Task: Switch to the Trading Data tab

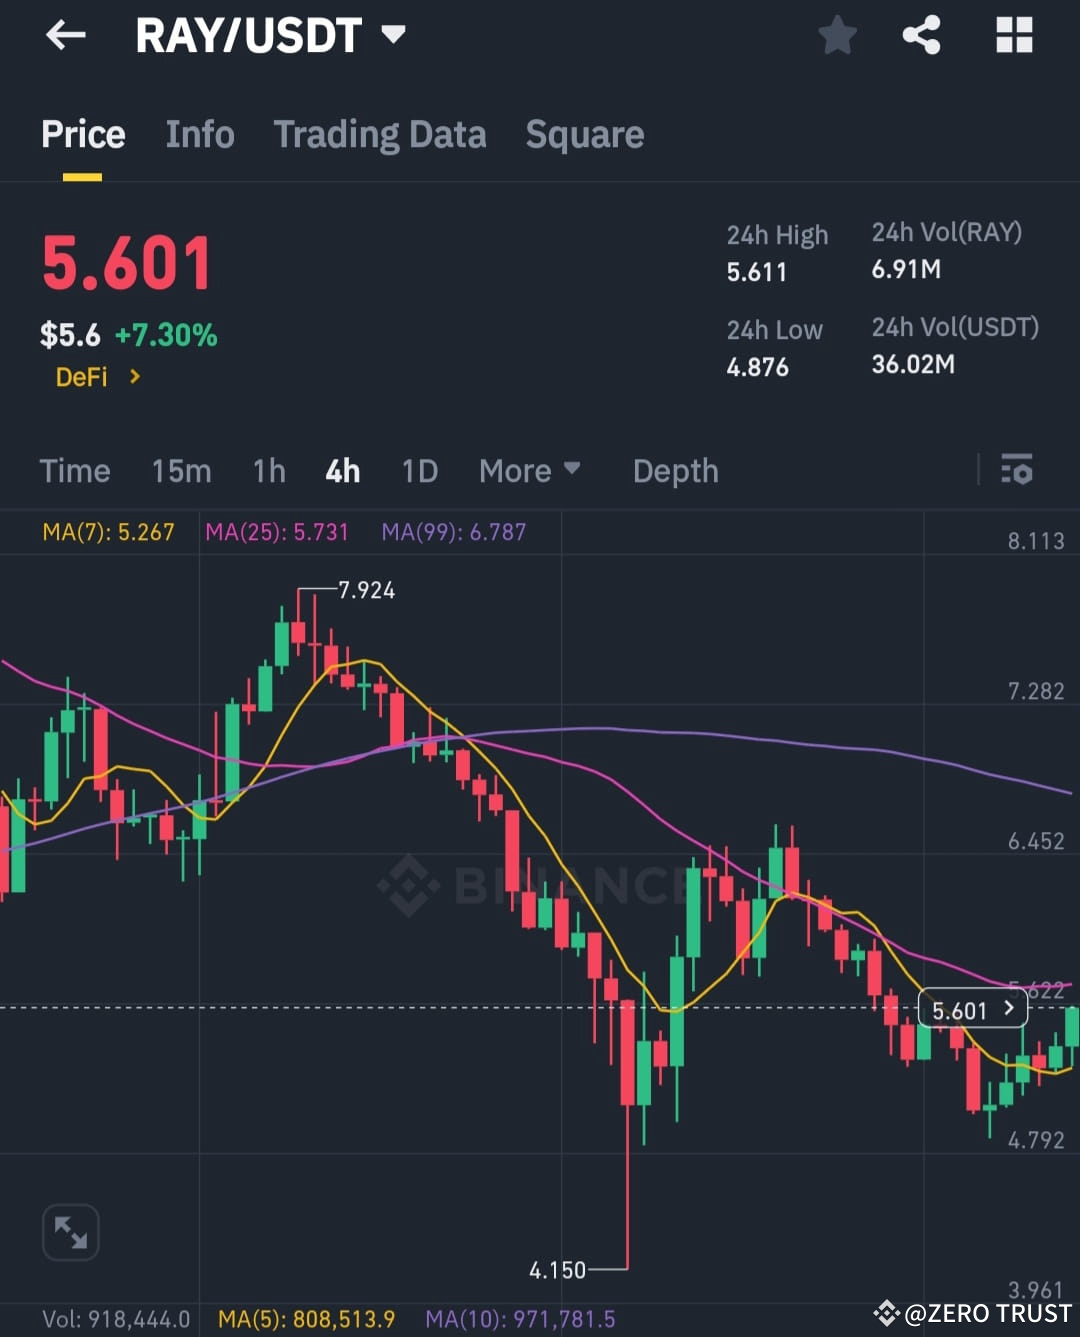Action: (x=380, y=135)
